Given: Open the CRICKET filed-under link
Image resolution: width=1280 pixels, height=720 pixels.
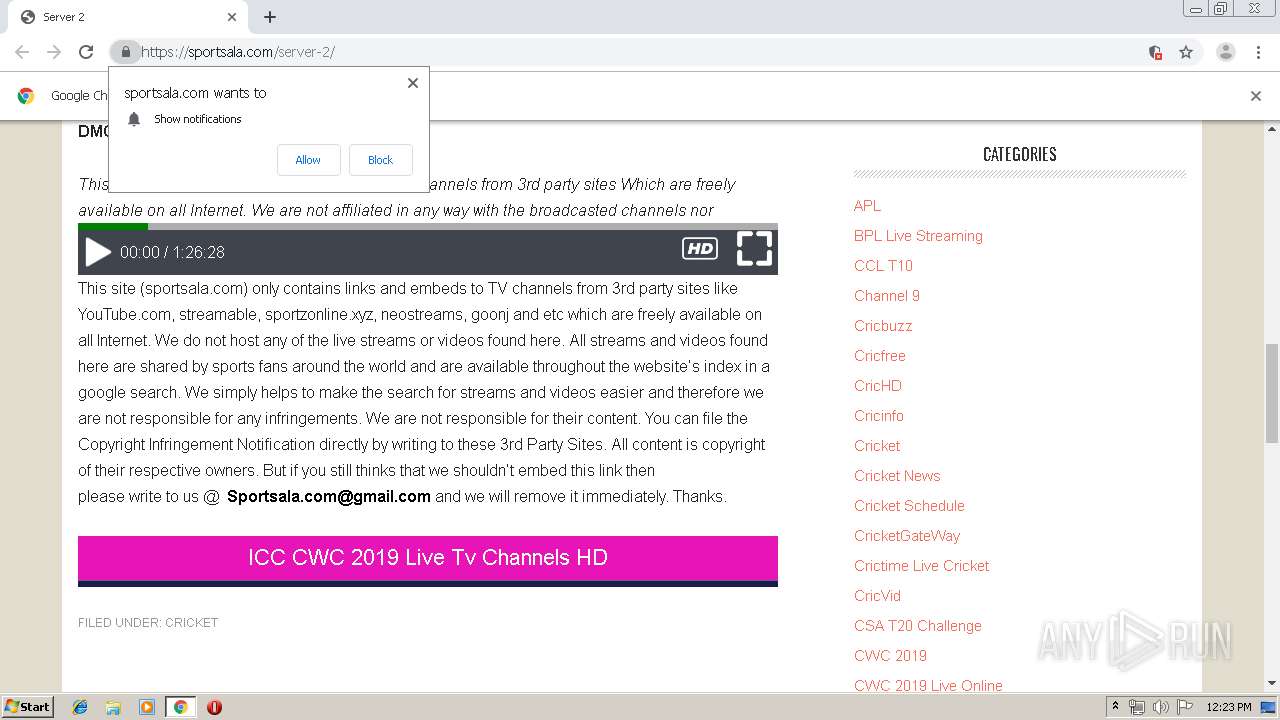Looking at the screenshot, I should point(191,622).
